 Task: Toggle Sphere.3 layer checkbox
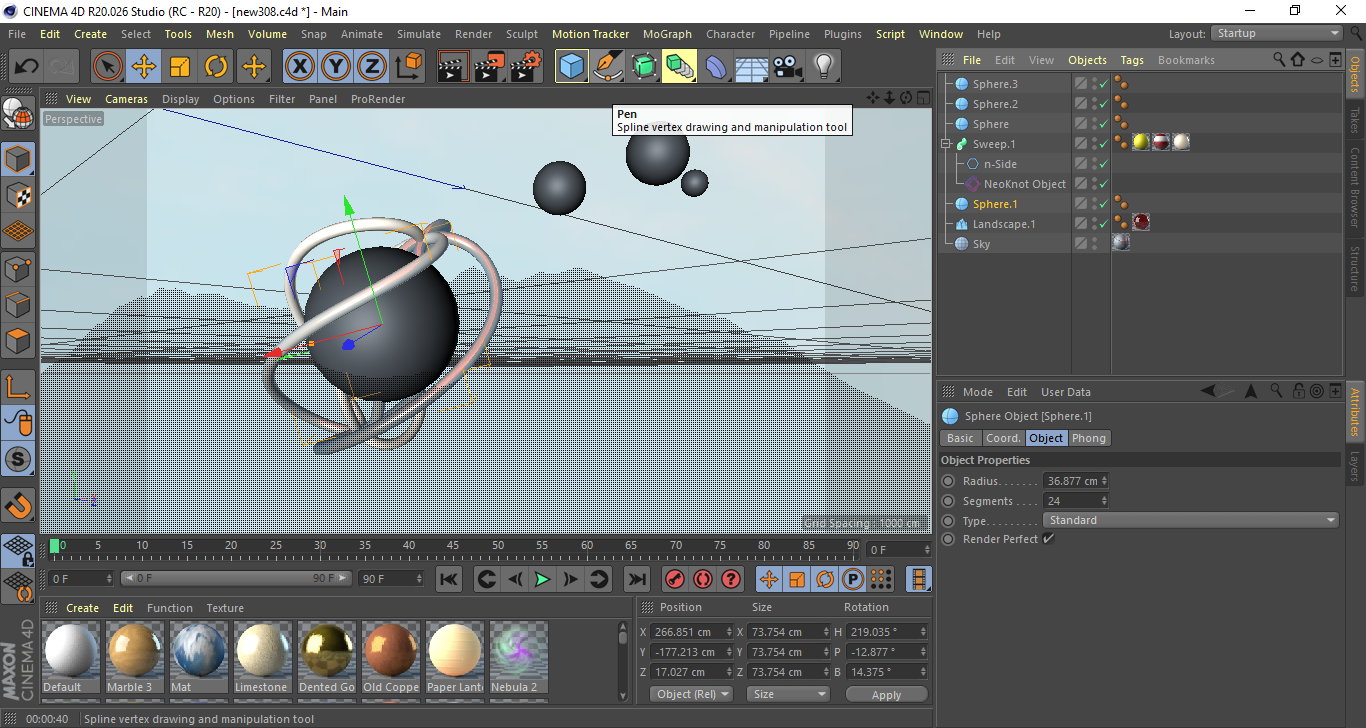click(x=1081, y=84)
